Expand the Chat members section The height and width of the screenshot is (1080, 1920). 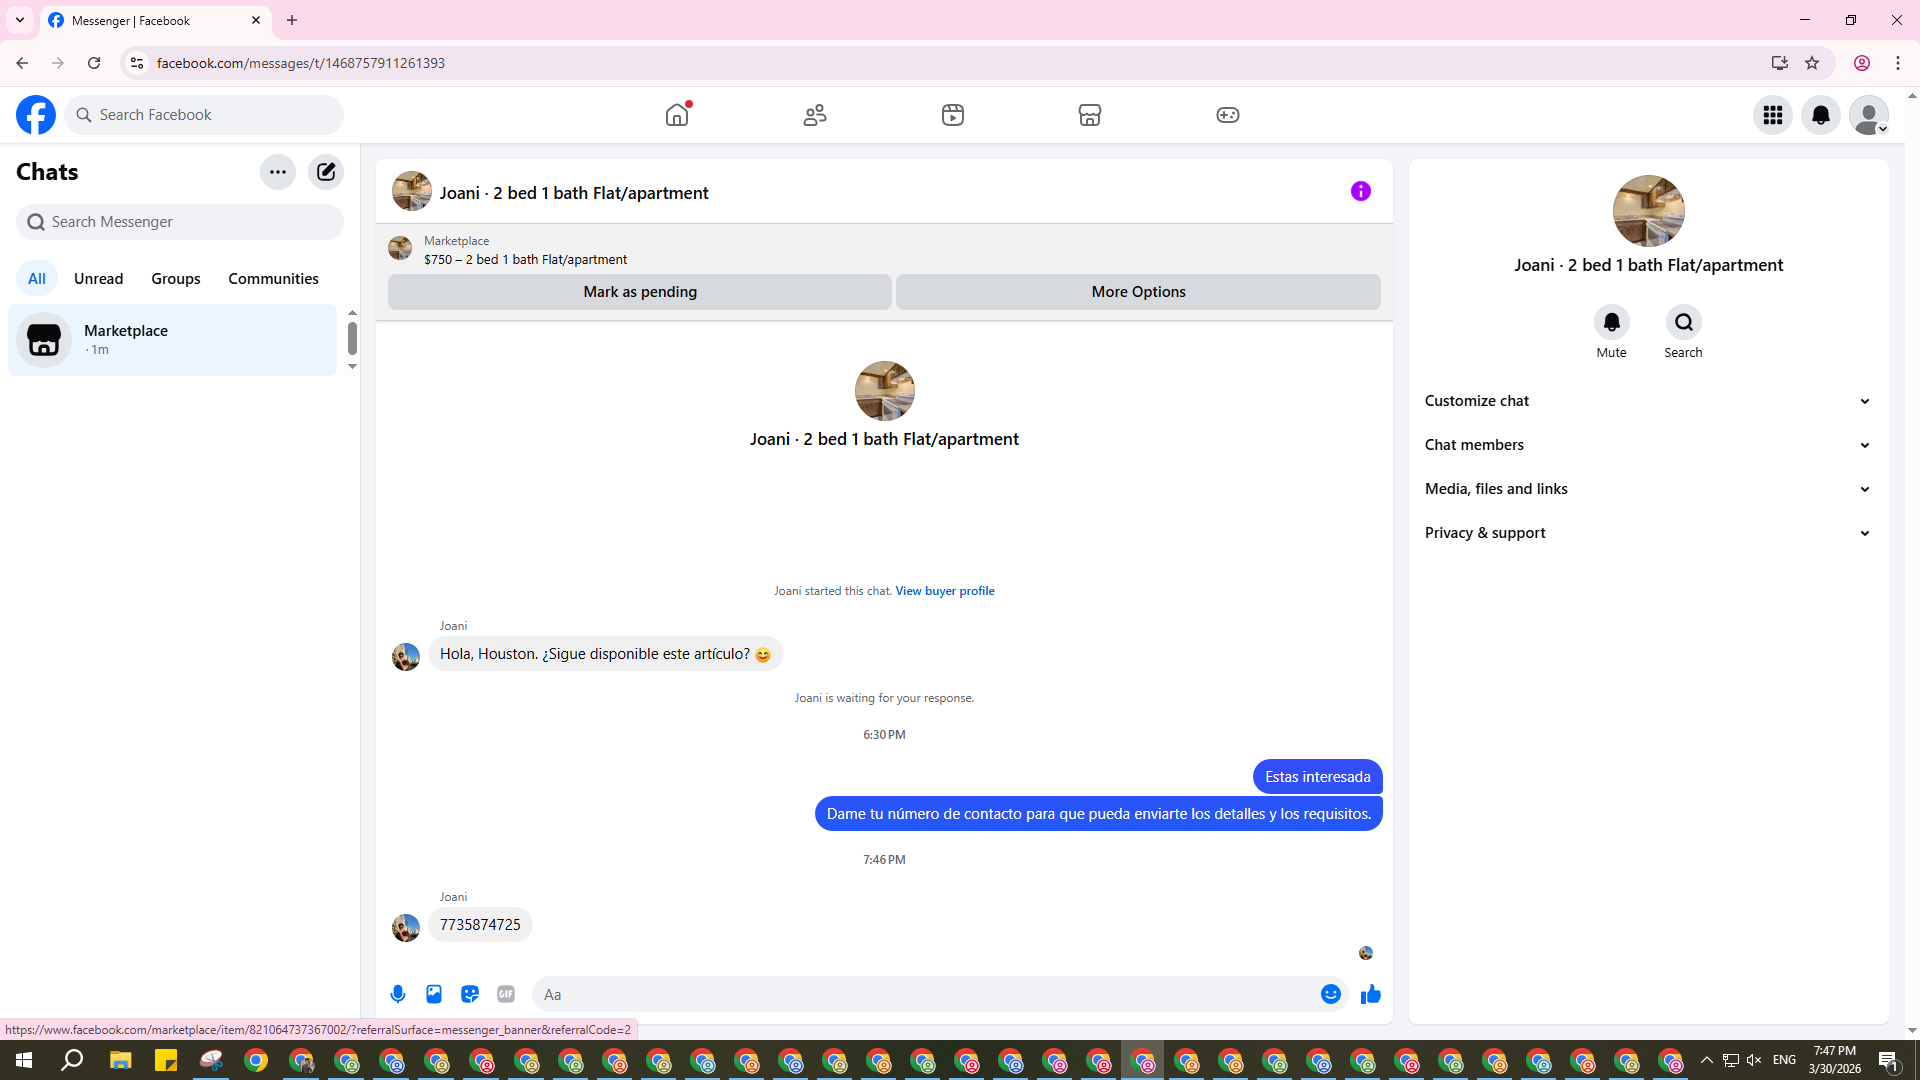click(x=1647, y=445)
